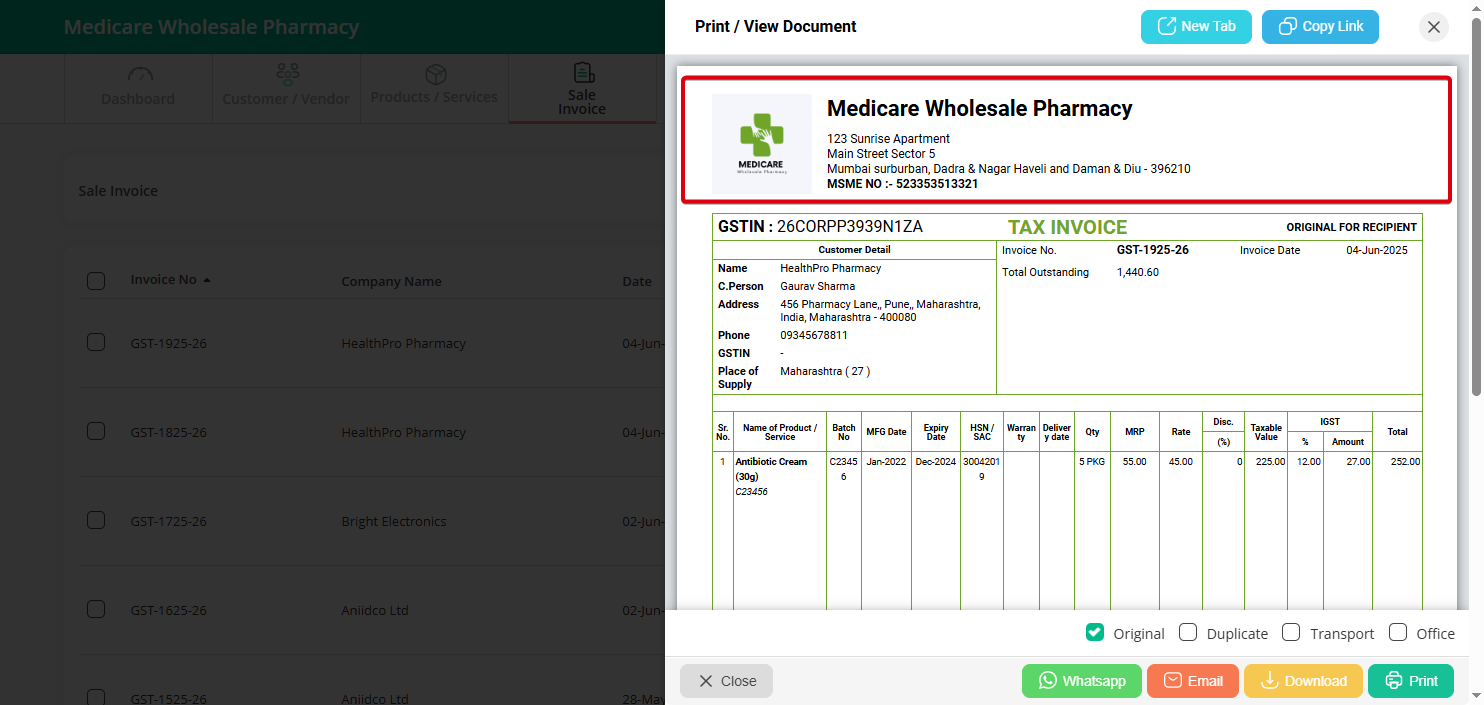This screenshot has height=705, width=1484.
Task: Click invoice number GST-1625-26 in the list
Action: coord(168,610)
